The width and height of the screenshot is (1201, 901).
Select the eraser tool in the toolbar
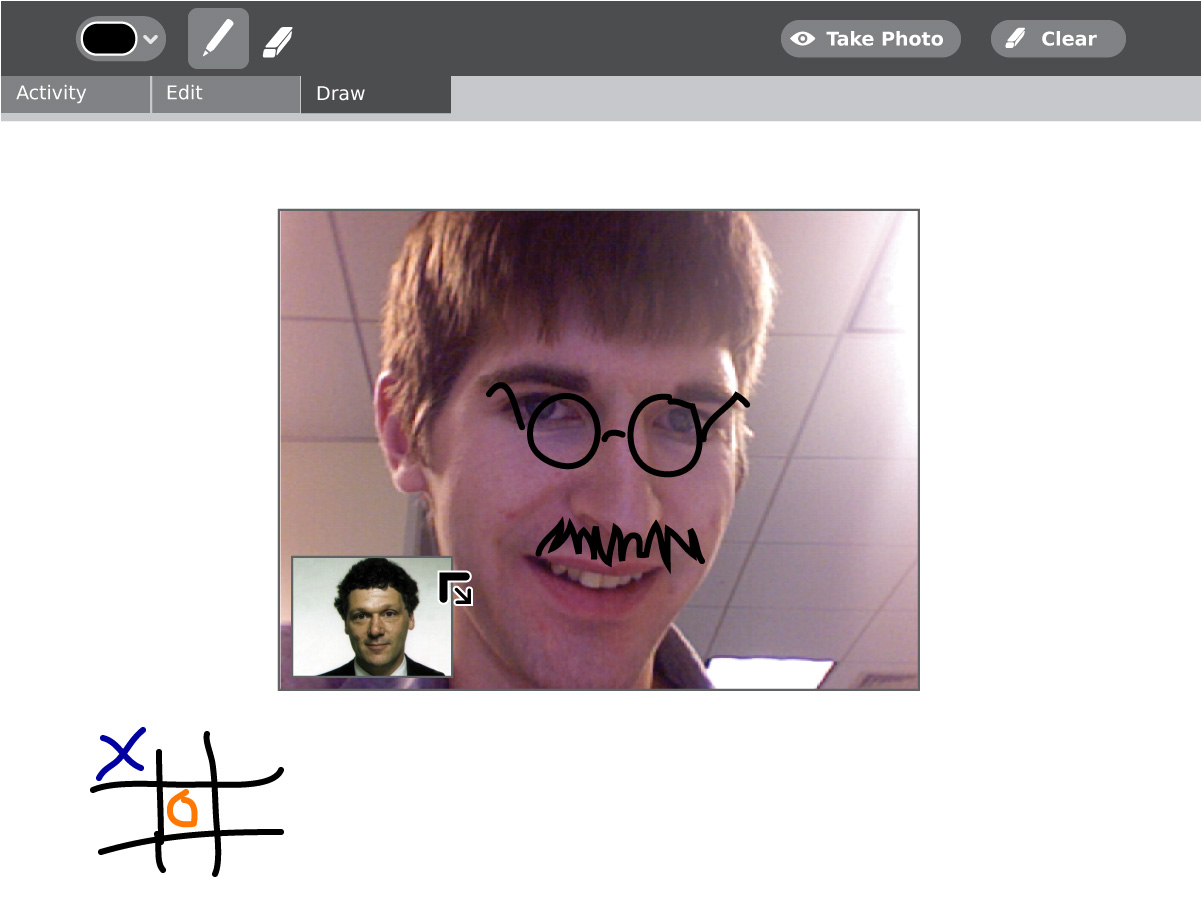277,41
